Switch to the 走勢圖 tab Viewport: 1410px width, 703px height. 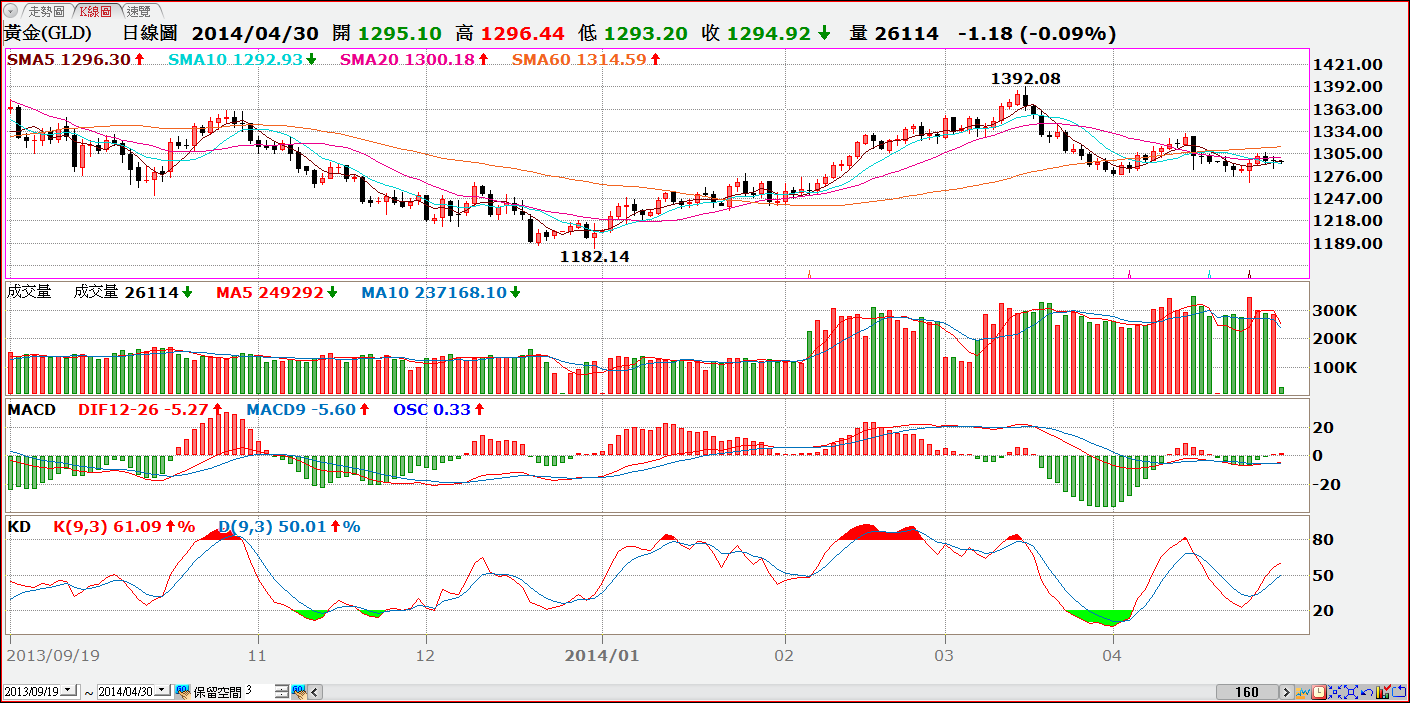click(46, 11)
